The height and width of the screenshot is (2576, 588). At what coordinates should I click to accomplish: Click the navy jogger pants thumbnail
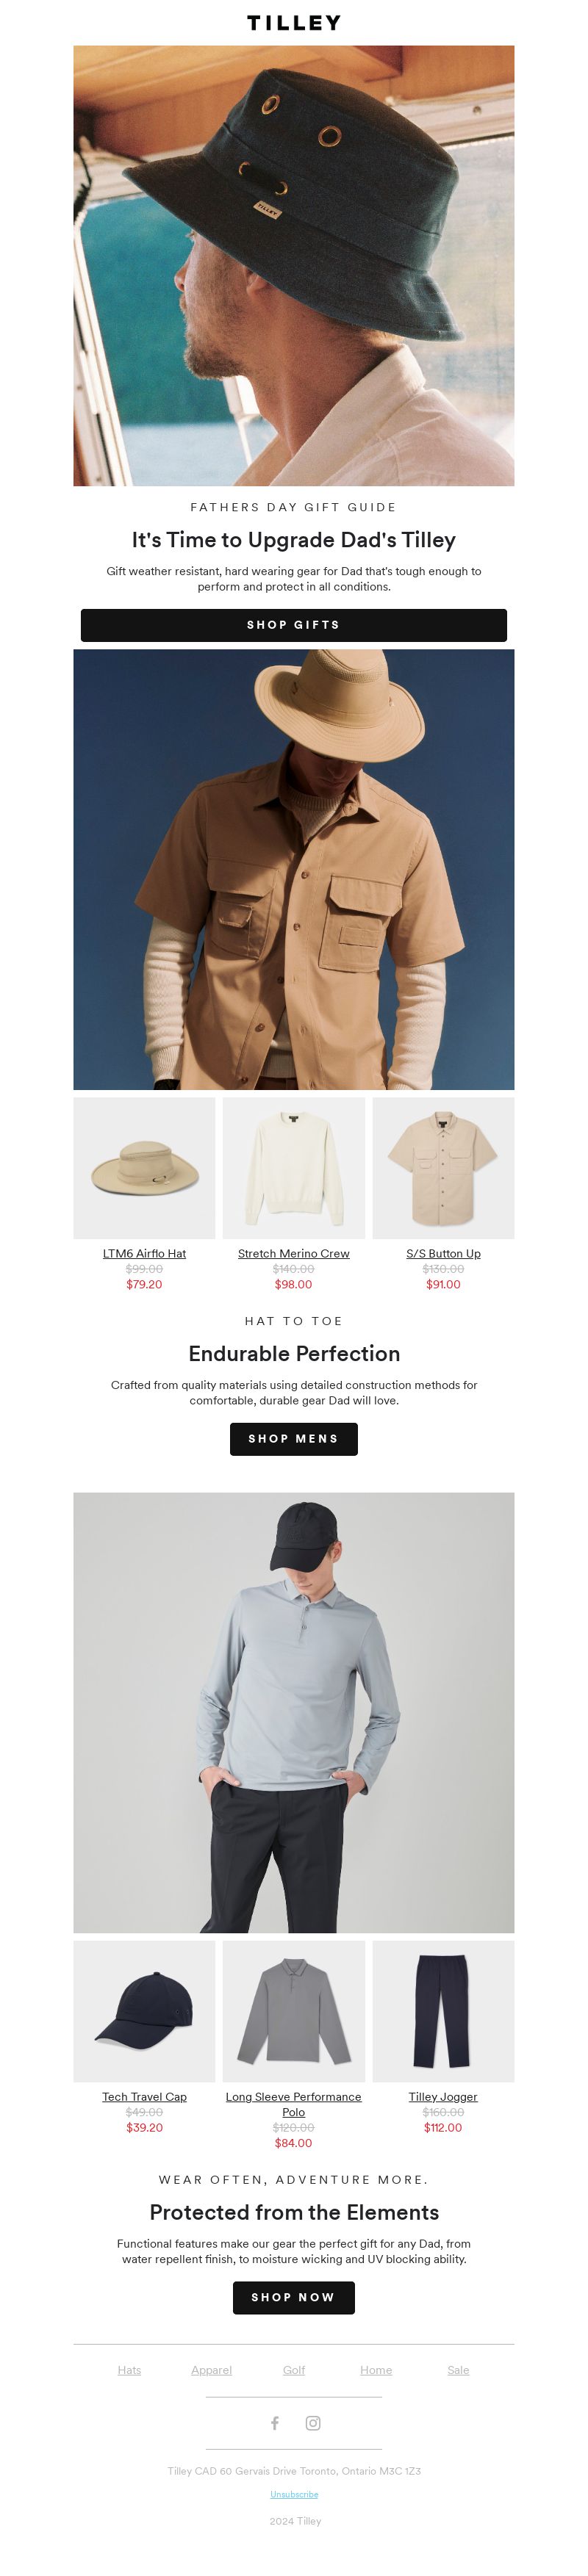click(x=443, y=2012)
